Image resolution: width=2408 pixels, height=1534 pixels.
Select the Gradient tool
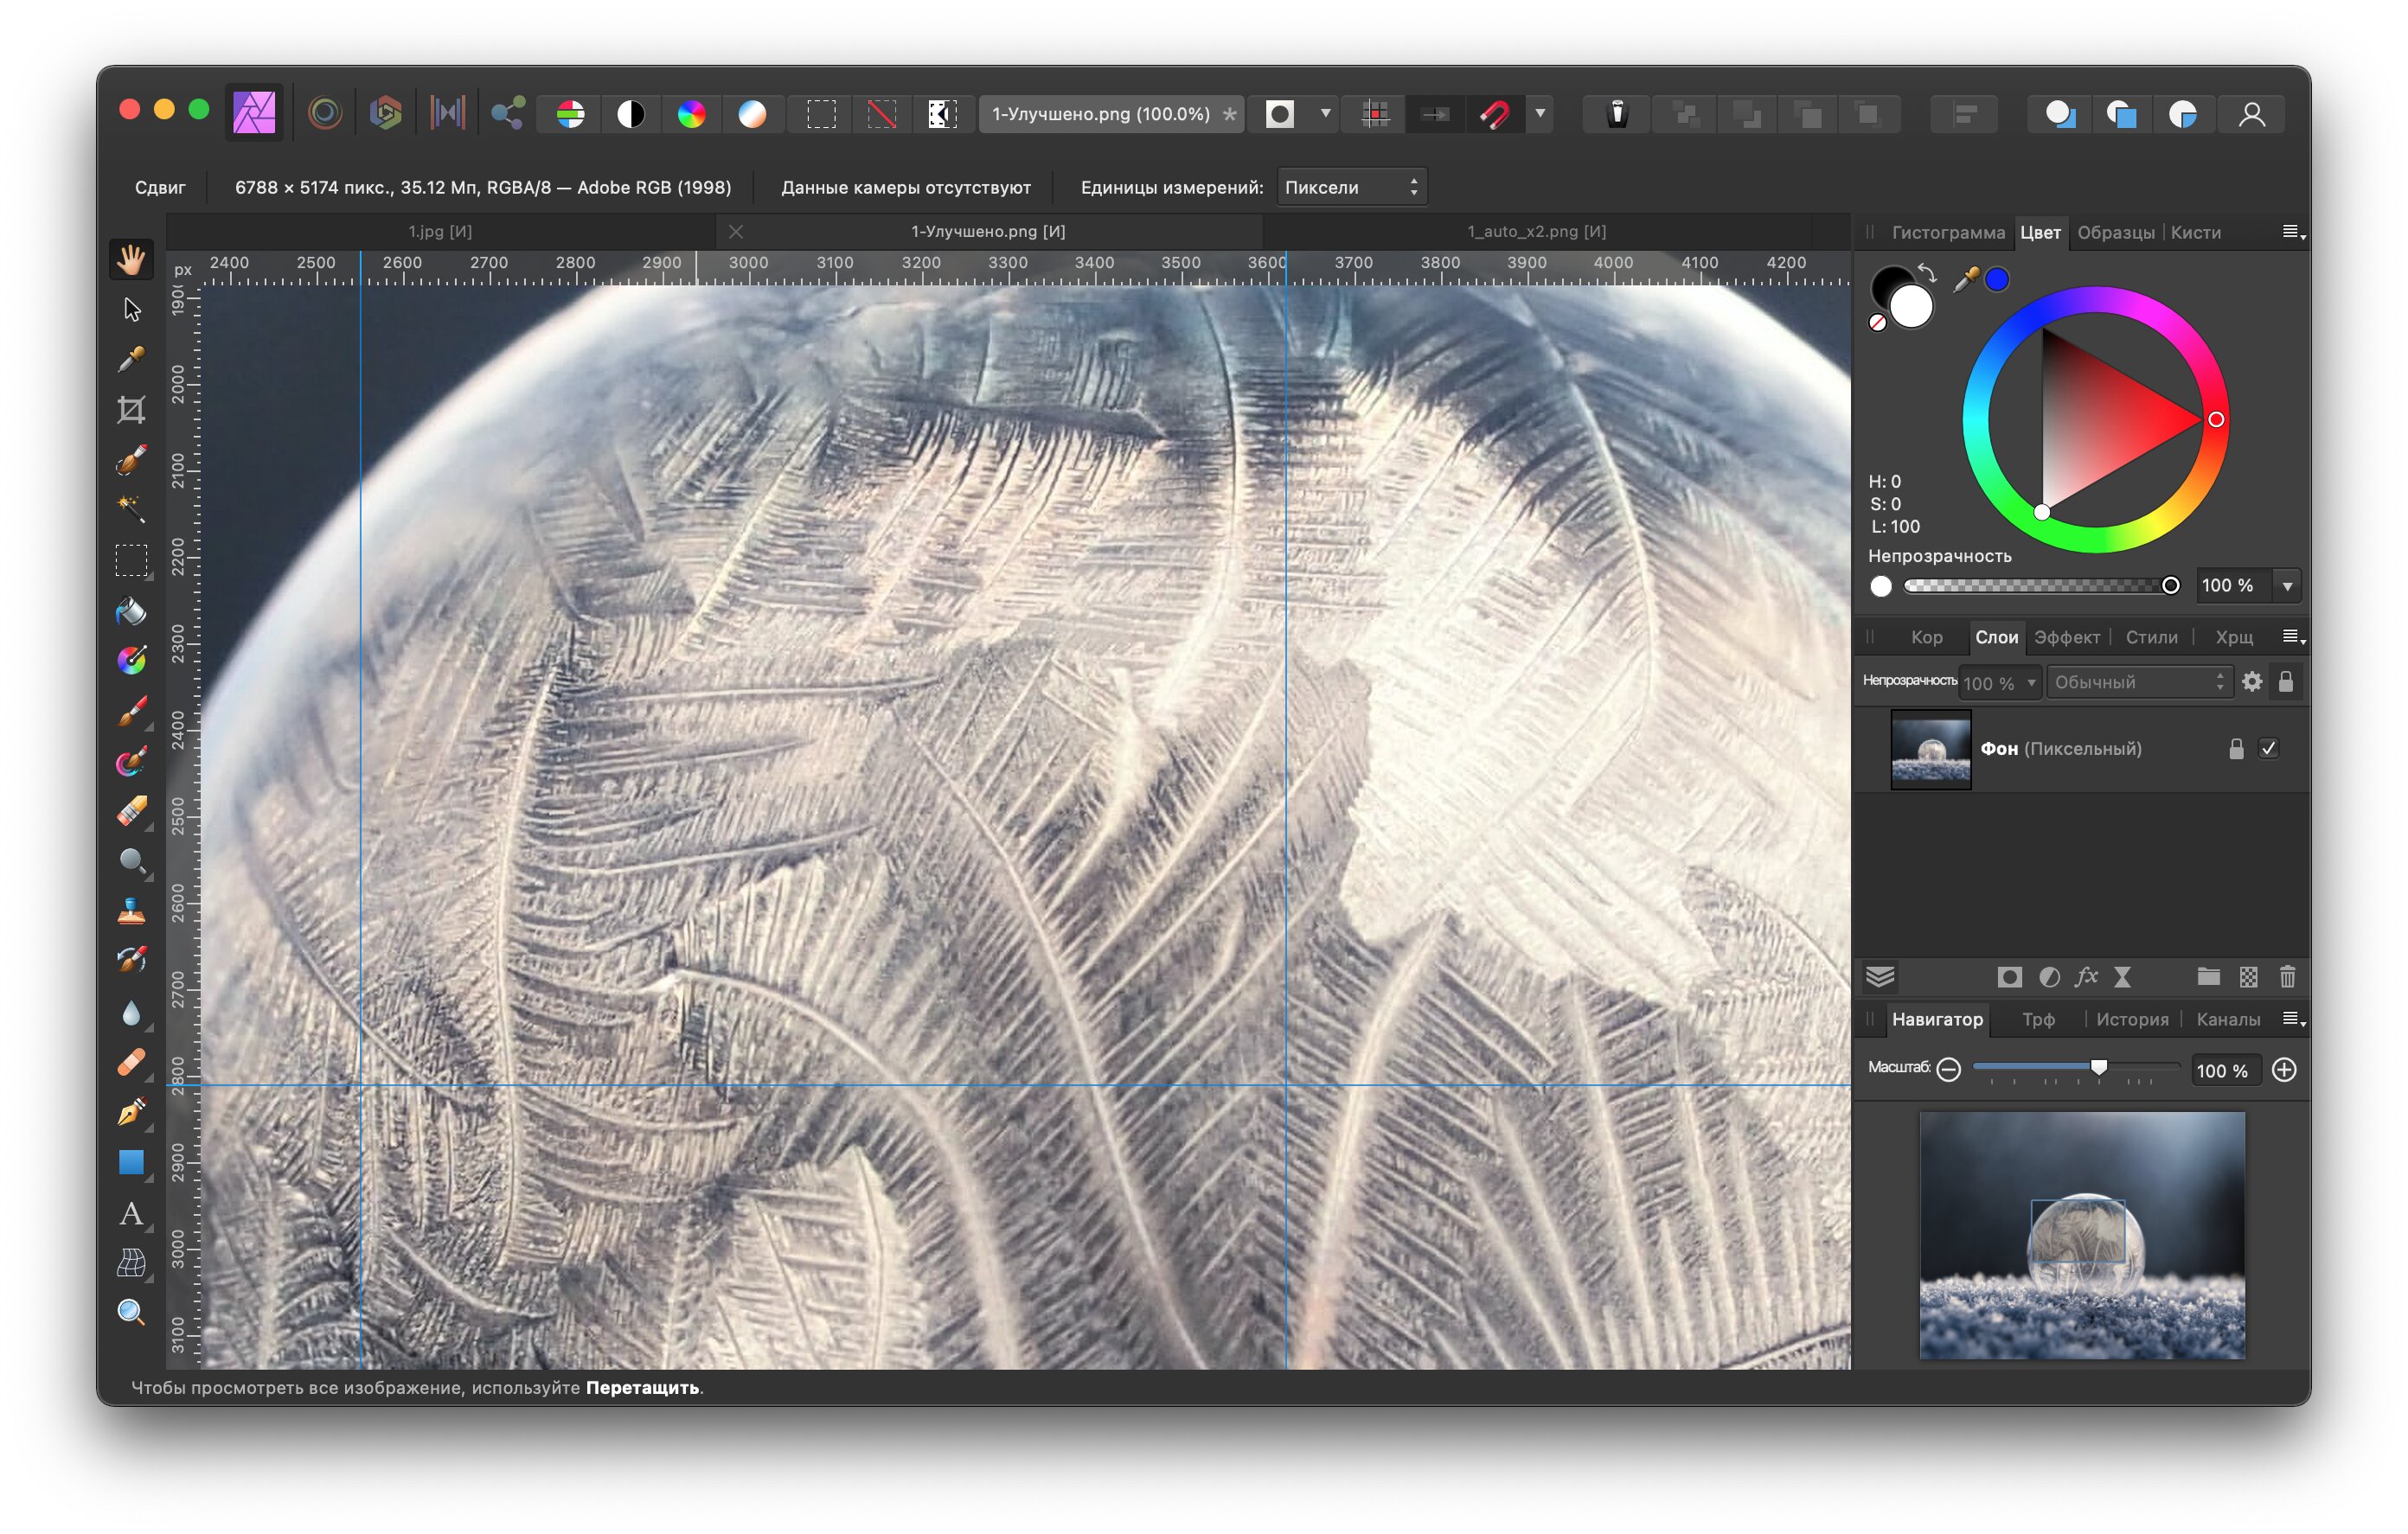click(131, 660)
